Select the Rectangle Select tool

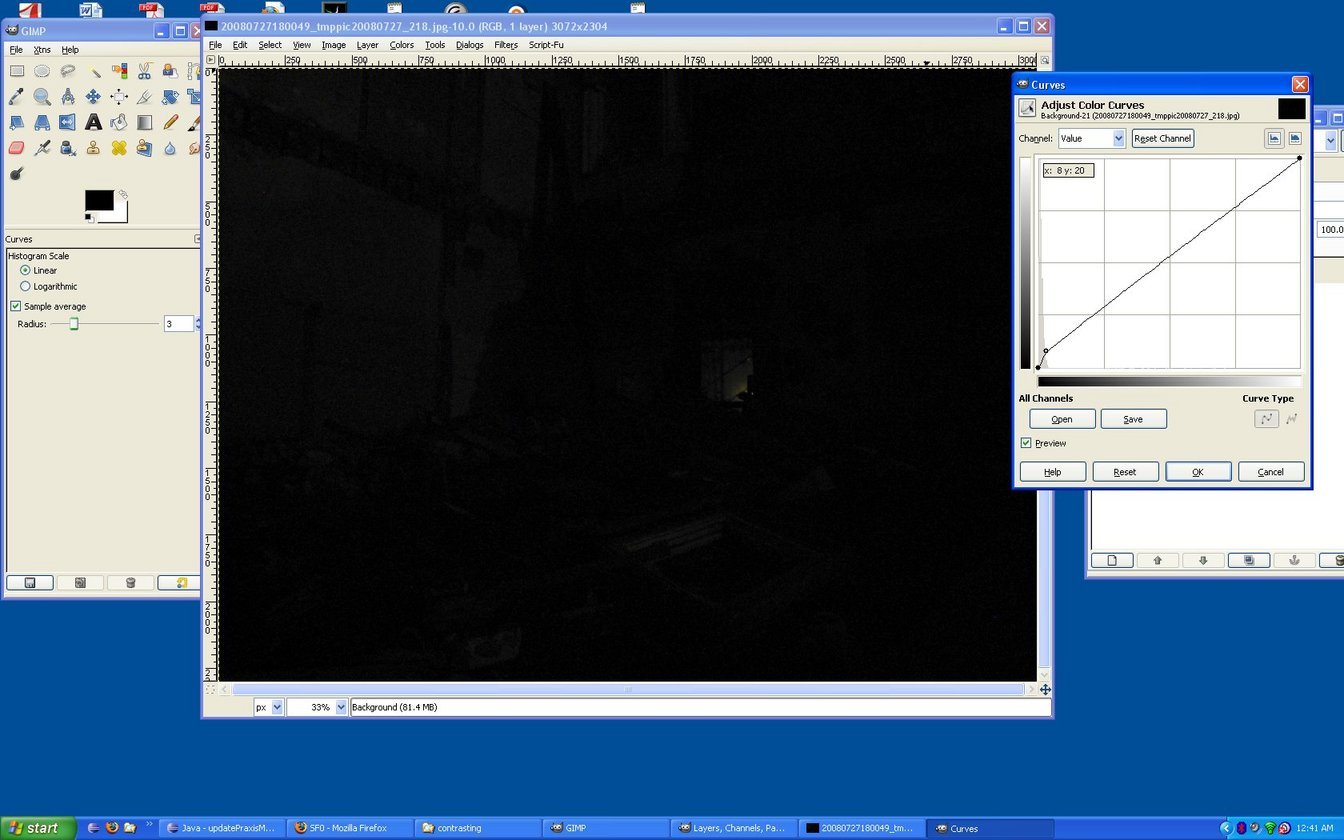(x=17, y=71)
